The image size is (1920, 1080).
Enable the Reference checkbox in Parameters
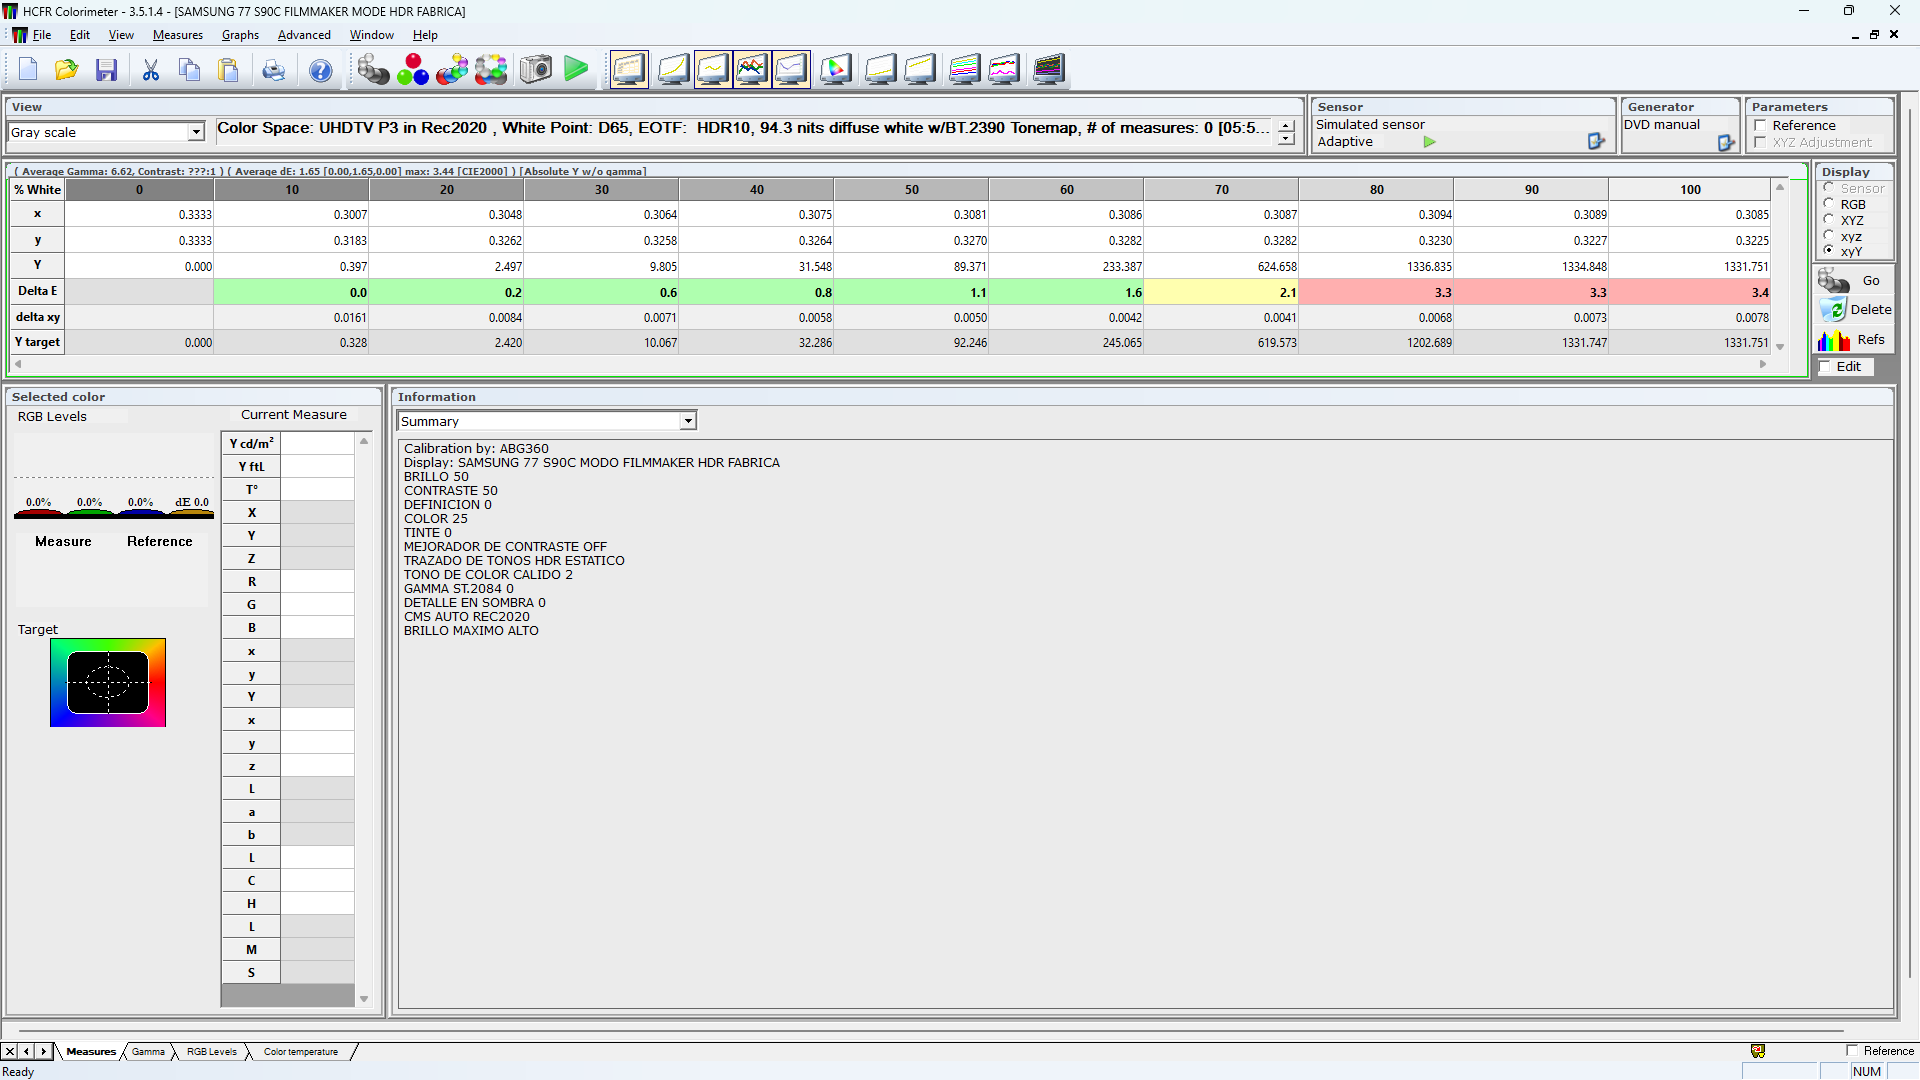pyautogui.click(x=1760, y=126)
